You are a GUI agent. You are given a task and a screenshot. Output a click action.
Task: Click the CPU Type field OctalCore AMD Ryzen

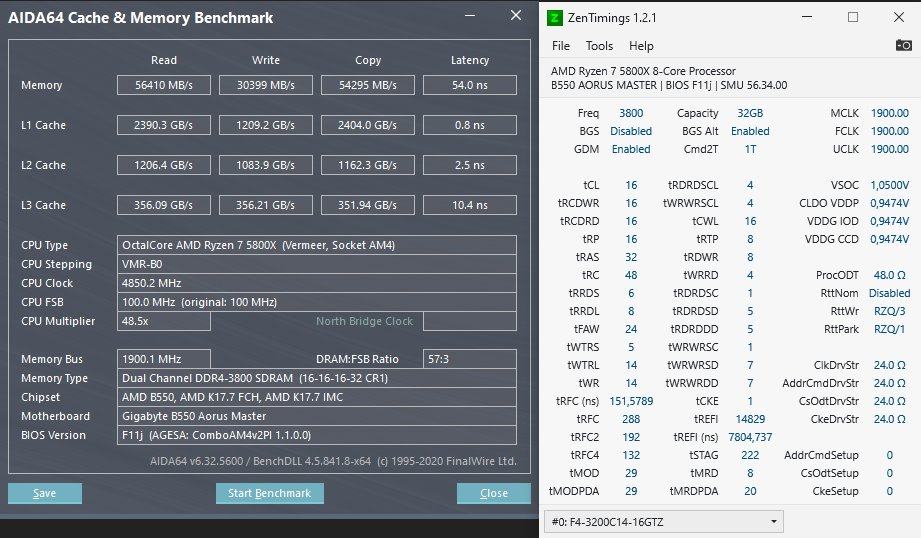tap(317, 245)
